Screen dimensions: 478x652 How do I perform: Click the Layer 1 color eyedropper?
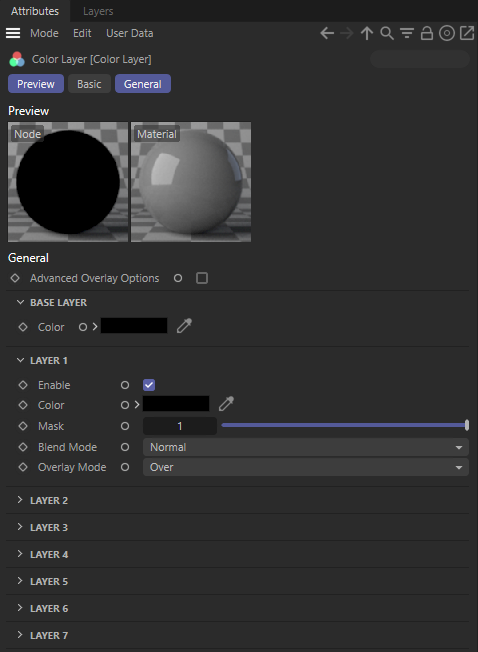click(226, 404)
